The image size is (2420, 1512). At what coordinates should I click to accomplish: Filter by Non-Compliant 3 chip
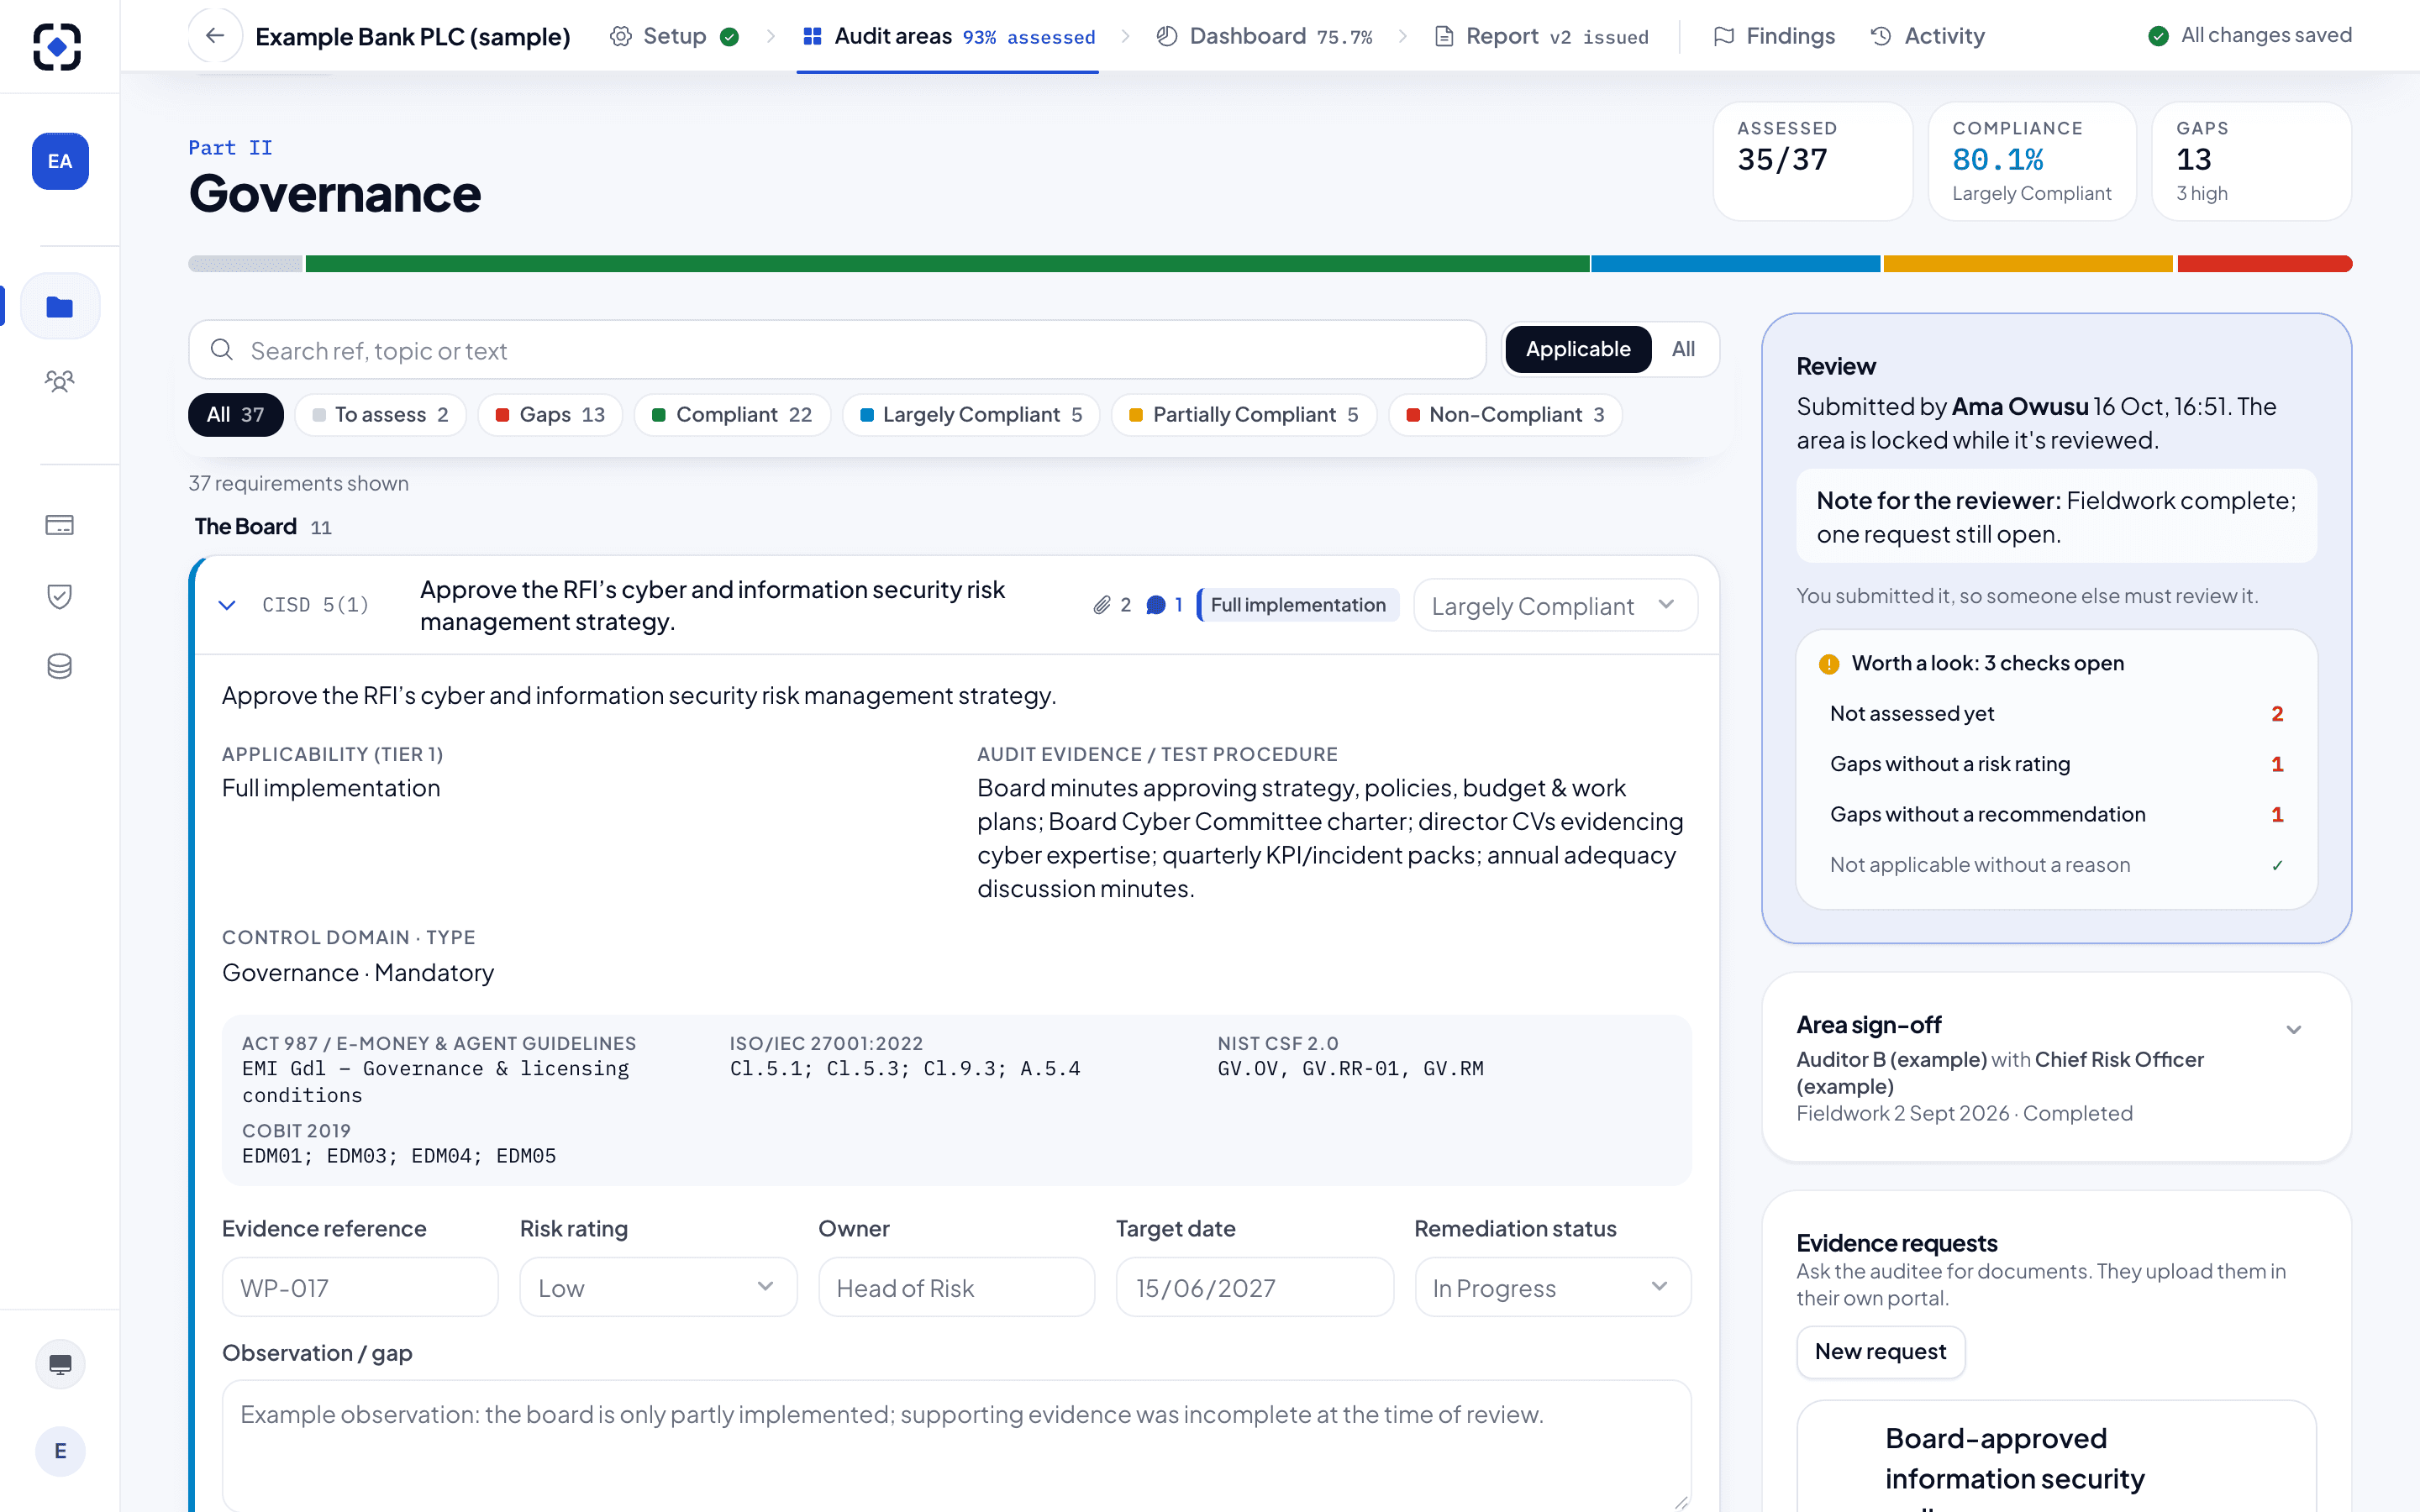[1505, 415]
